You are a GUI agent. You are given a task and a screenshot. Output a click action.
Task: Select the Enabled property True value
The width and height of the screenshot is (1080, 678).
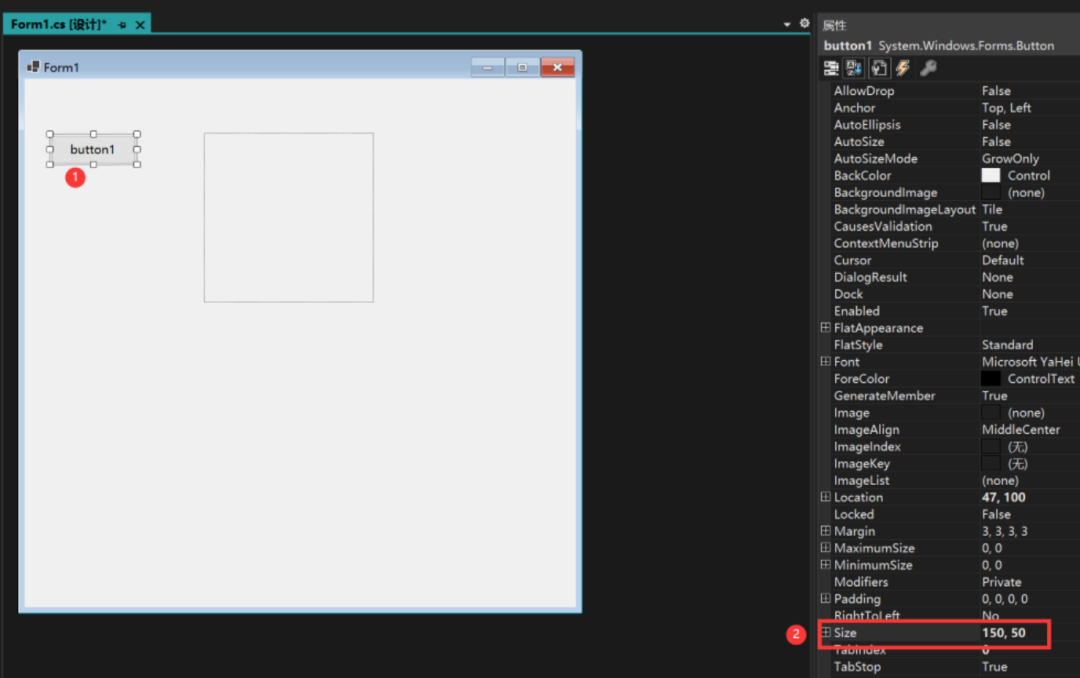[995, 311]
